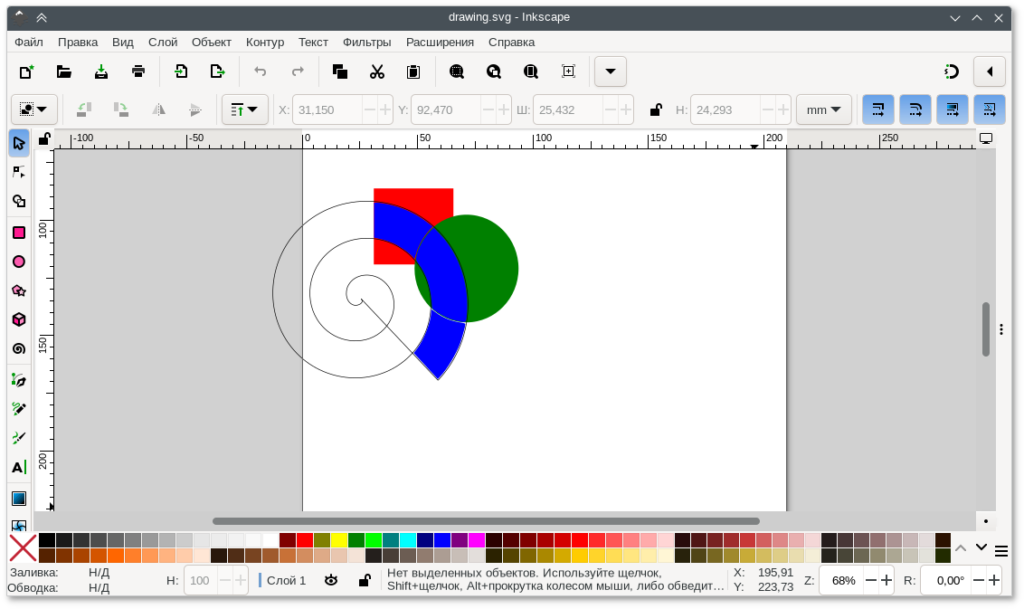This screenshot has width=1024, height=609.
Task: Increase zoom with the plus button
Action: point(886,580)
